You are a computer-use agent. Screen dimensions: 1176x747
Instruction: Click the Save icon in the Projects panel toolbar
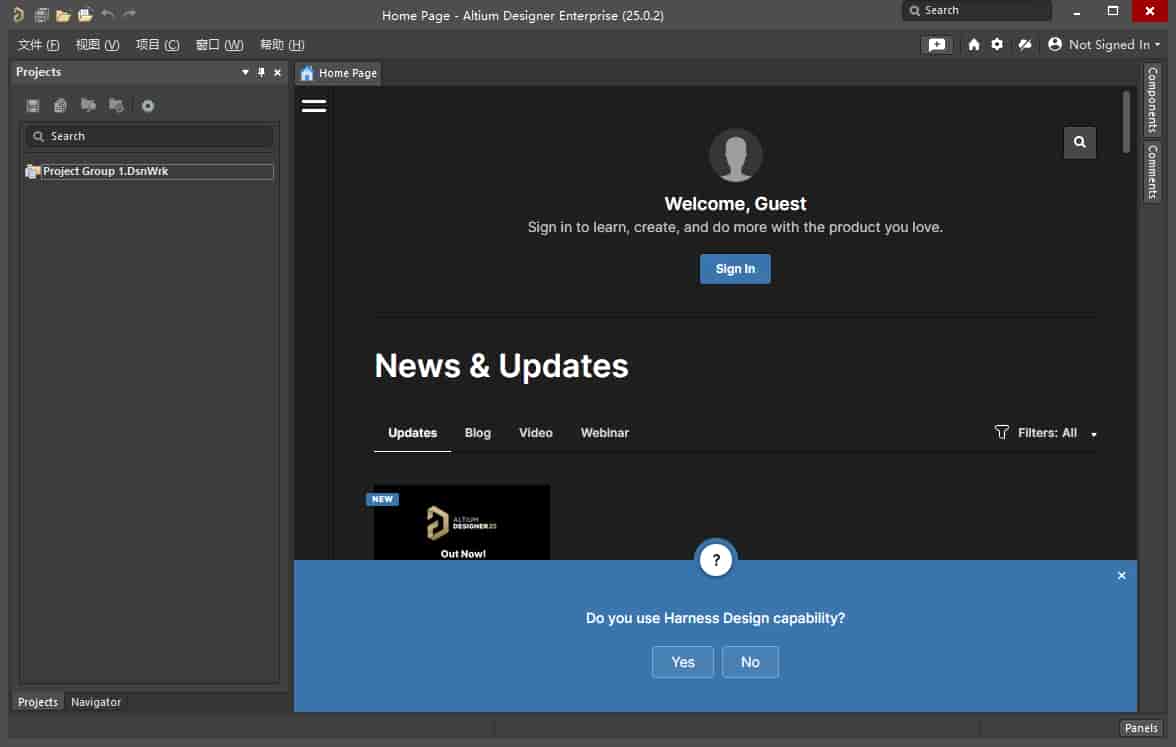click(33, 106)
